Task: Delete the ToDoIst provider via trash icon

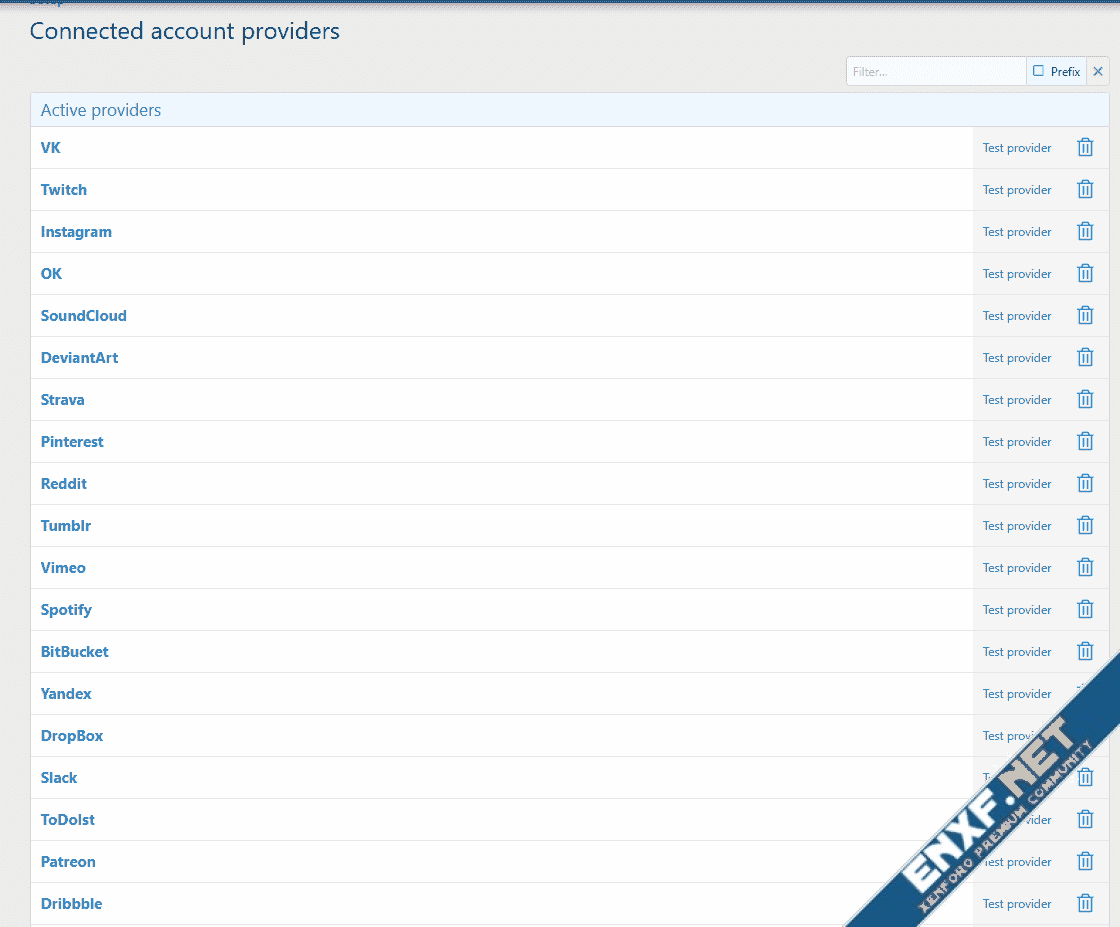Action: [1085, 819]
